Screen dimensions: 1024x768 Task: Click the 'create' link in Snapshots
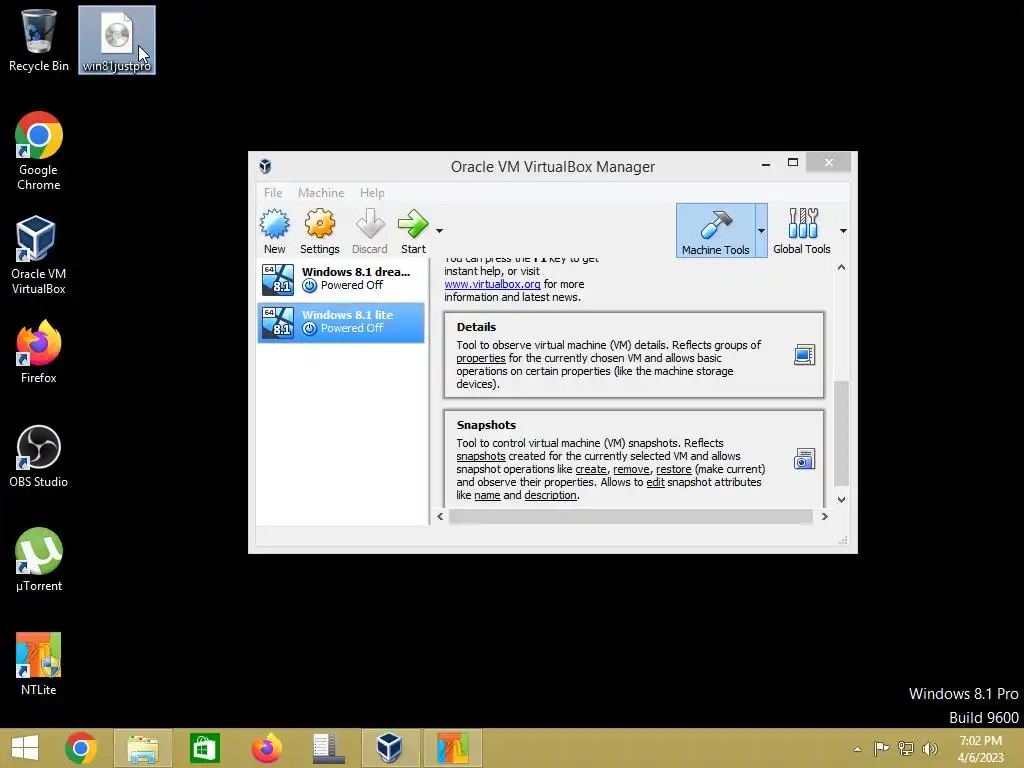[x=591, y=469]
